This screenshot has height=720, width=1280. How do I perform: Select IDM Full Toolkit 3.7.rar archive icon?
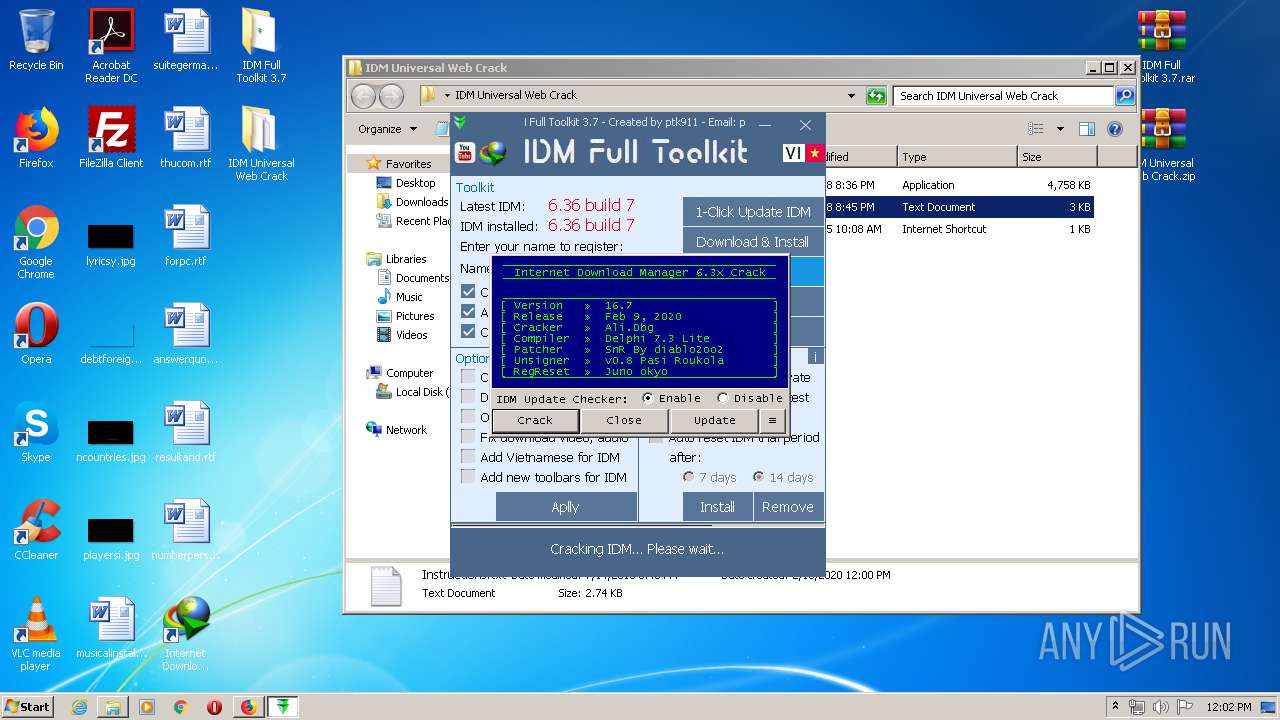tap(1164, 46)
